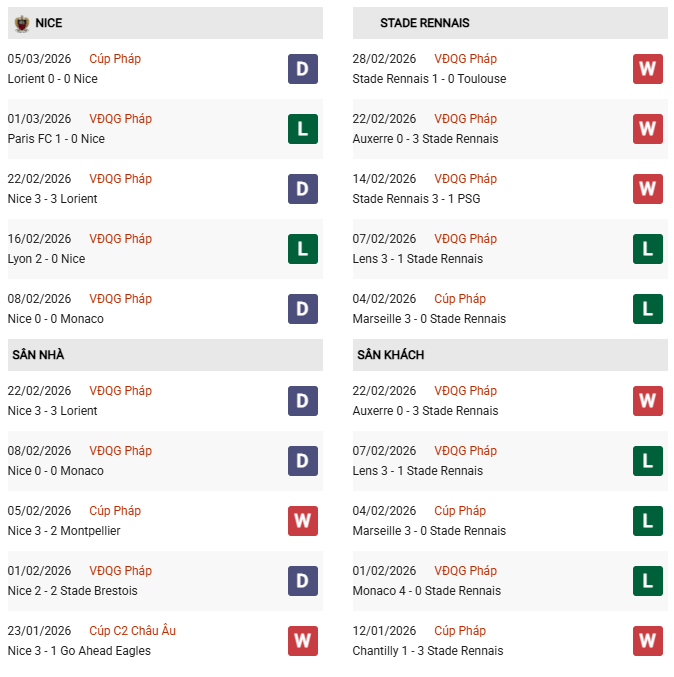The height and width of the screenshot is (677, 674).
Task: Click the win badge for Stade Rennais 3 - 1 PSG
Action: pos(648,189)
